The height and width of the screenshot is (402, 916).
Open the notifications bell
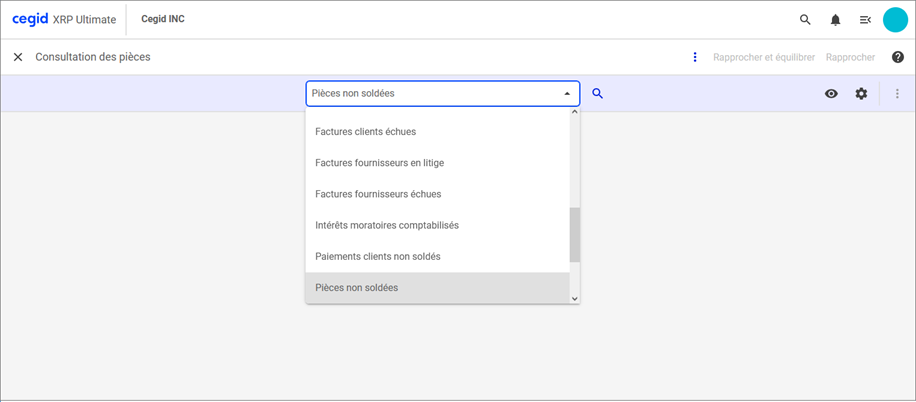pyautogui.click(x=835, y=20)
